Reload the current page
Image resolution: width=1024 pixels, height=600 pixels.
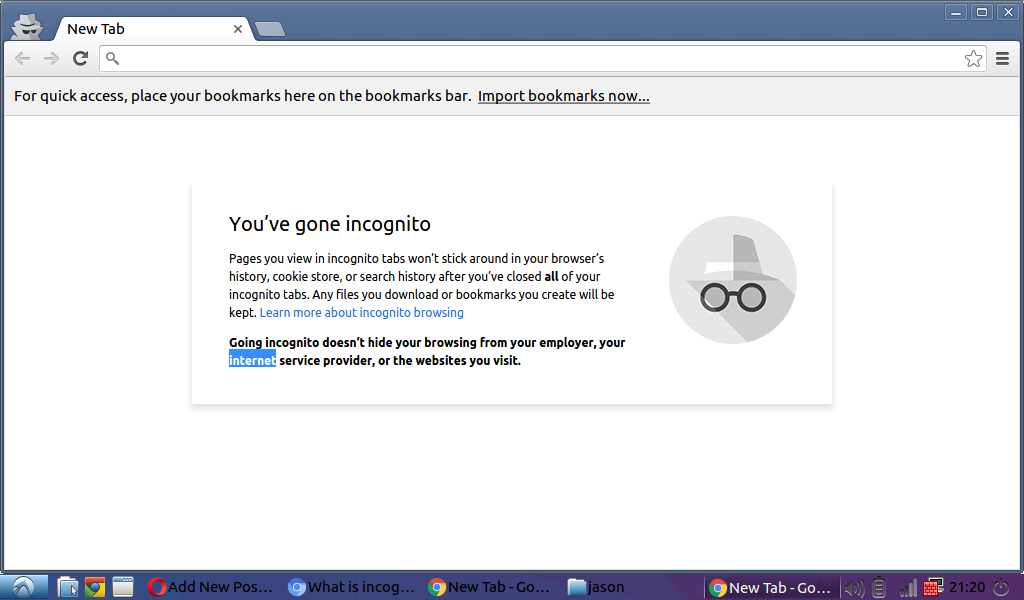point(80,59)
